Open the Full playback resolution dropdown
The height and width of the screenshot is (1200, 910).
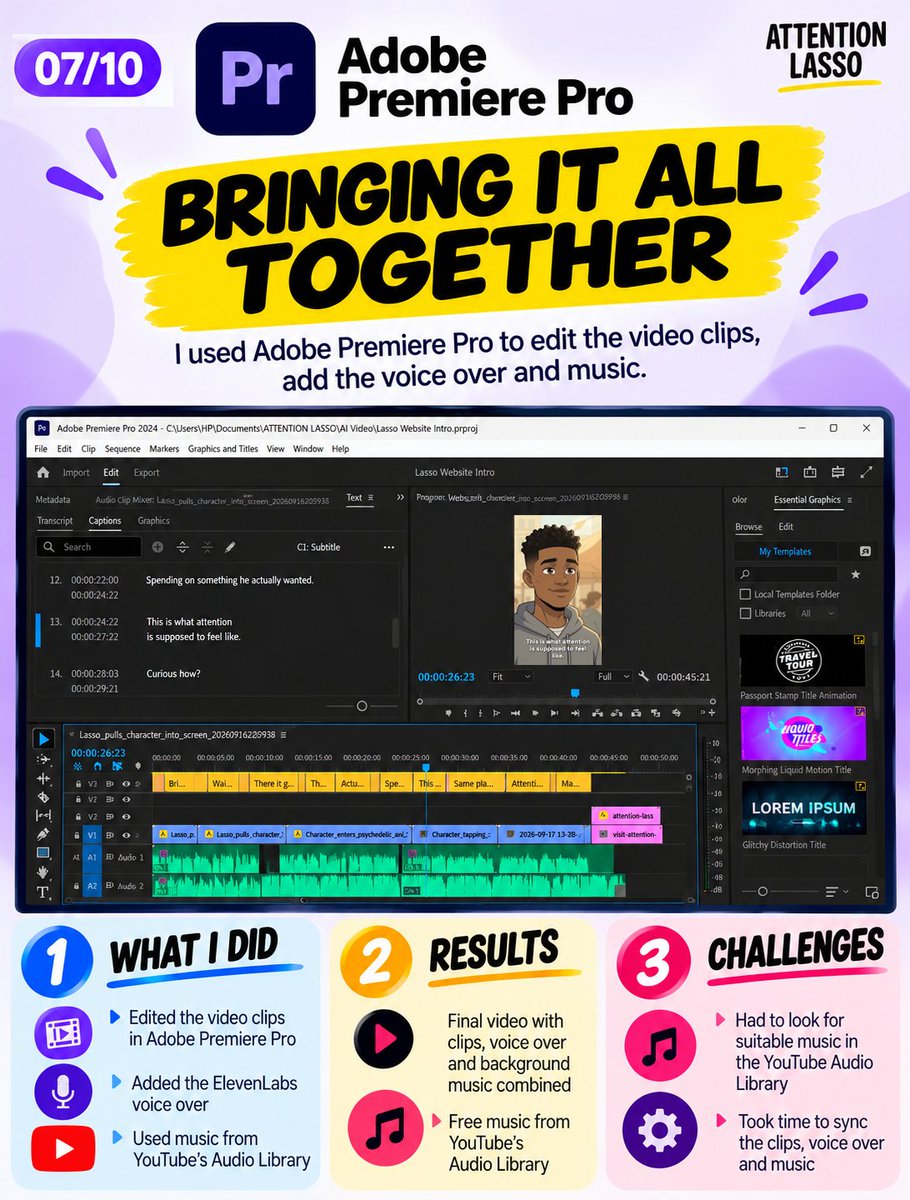[x=613, y=677]
